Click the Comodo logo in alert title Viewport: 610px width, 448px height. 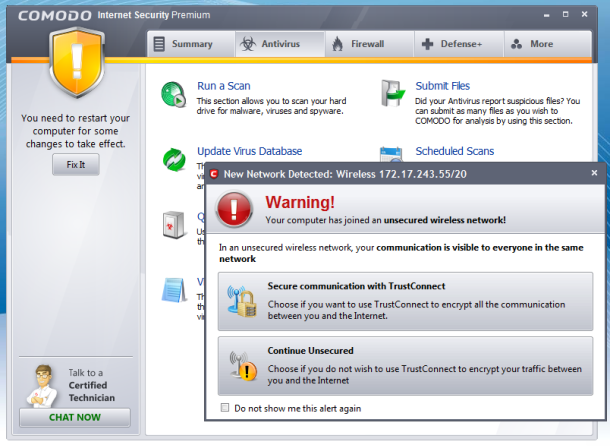pos(214,174)
